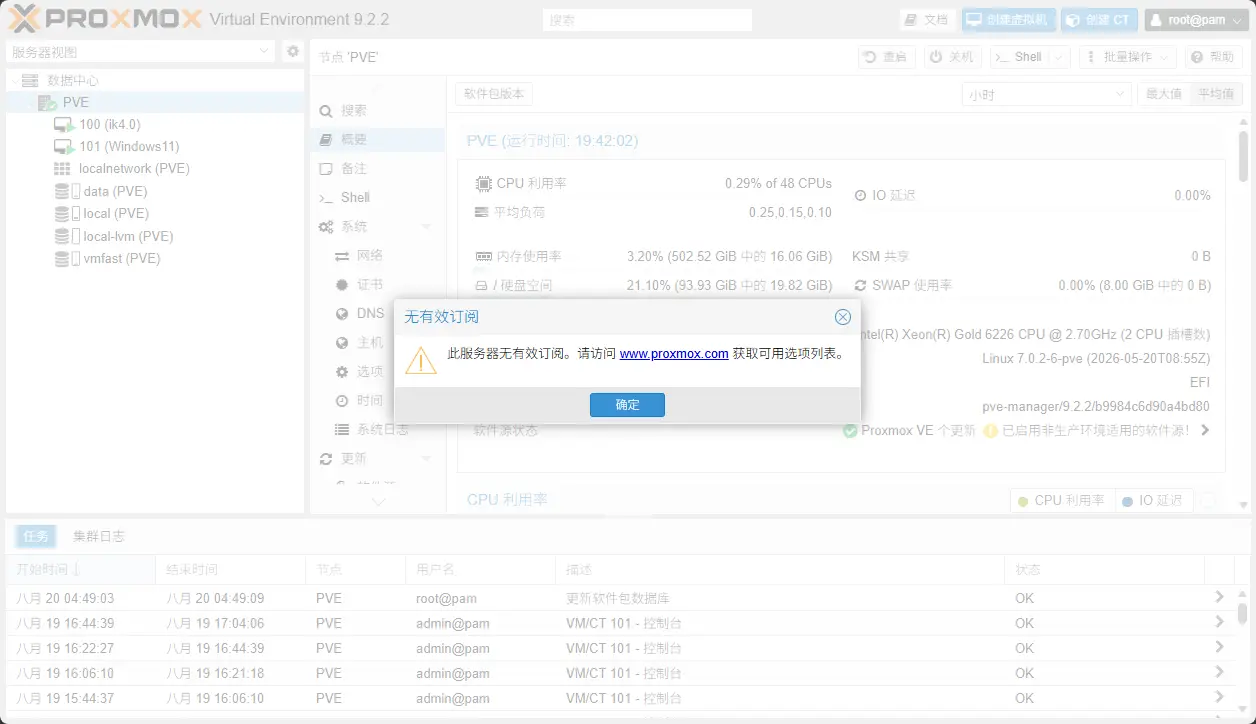This screenshot has height=724, width=1256.
Task: Click the Help button
Action: (x=1213, y=57)
